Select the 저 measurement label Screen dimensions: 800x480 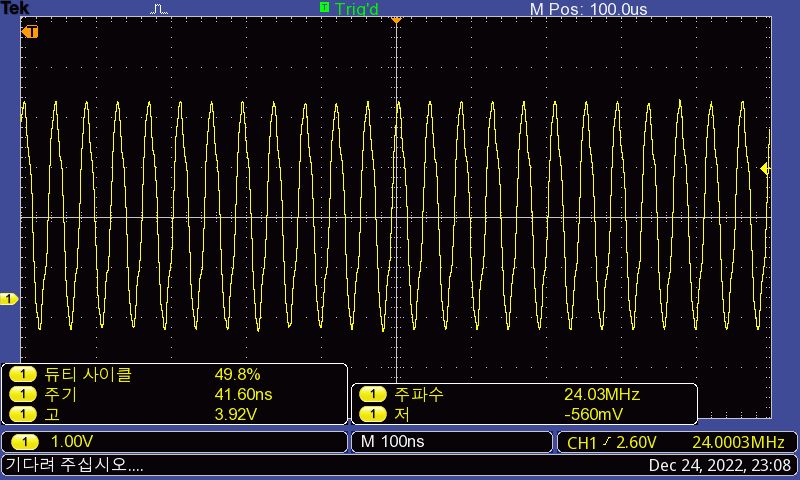(x=402, y=414)
